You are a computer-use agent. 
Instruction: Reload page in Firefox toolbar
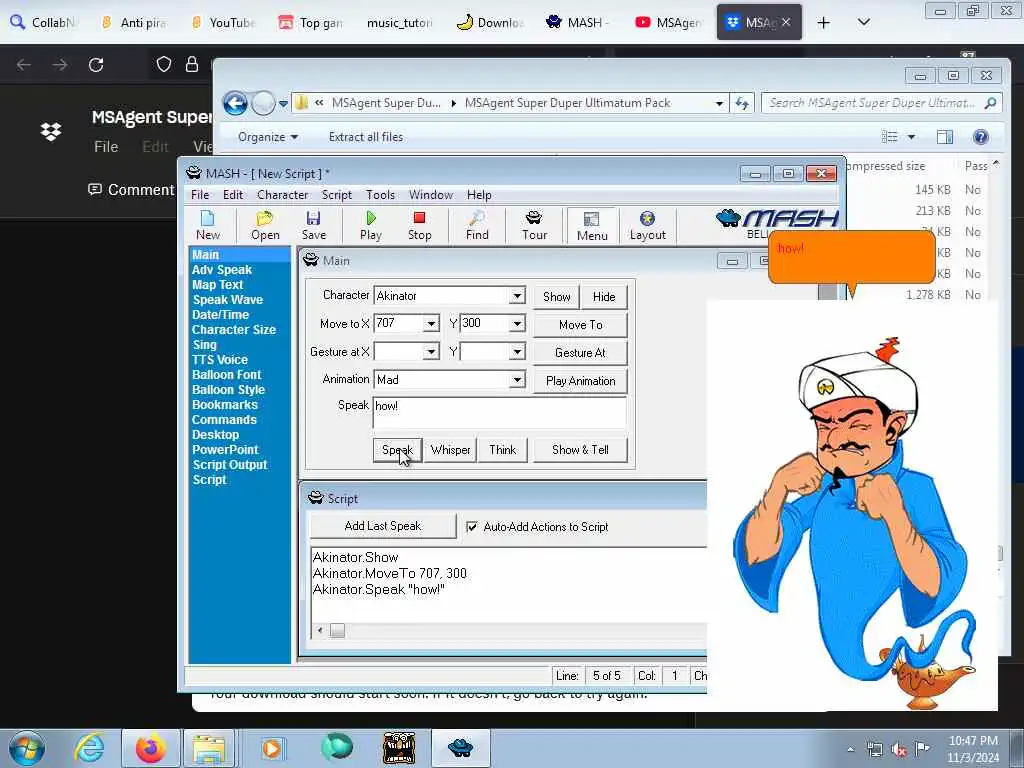pos(96,65)
